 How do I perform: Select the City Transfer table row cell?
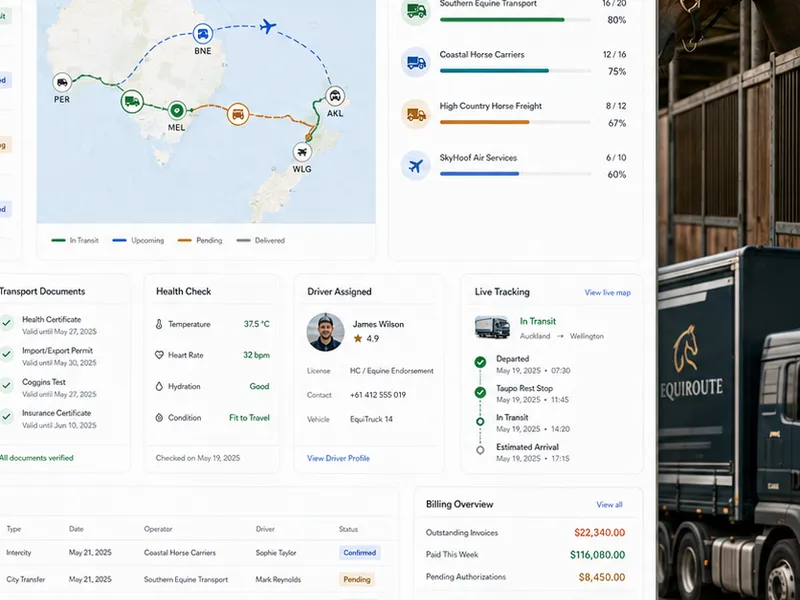pyautogui.click(x=26, y=580)
